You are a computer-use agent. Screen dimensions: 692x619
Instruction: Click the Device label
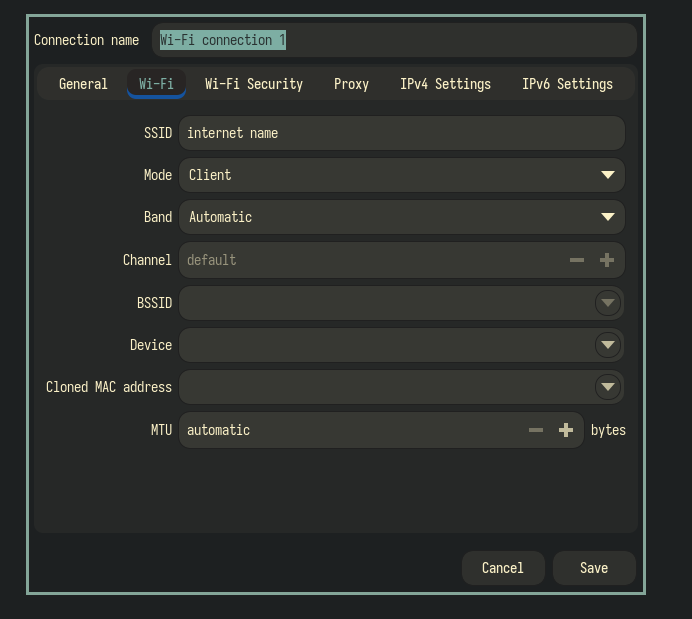150,345
